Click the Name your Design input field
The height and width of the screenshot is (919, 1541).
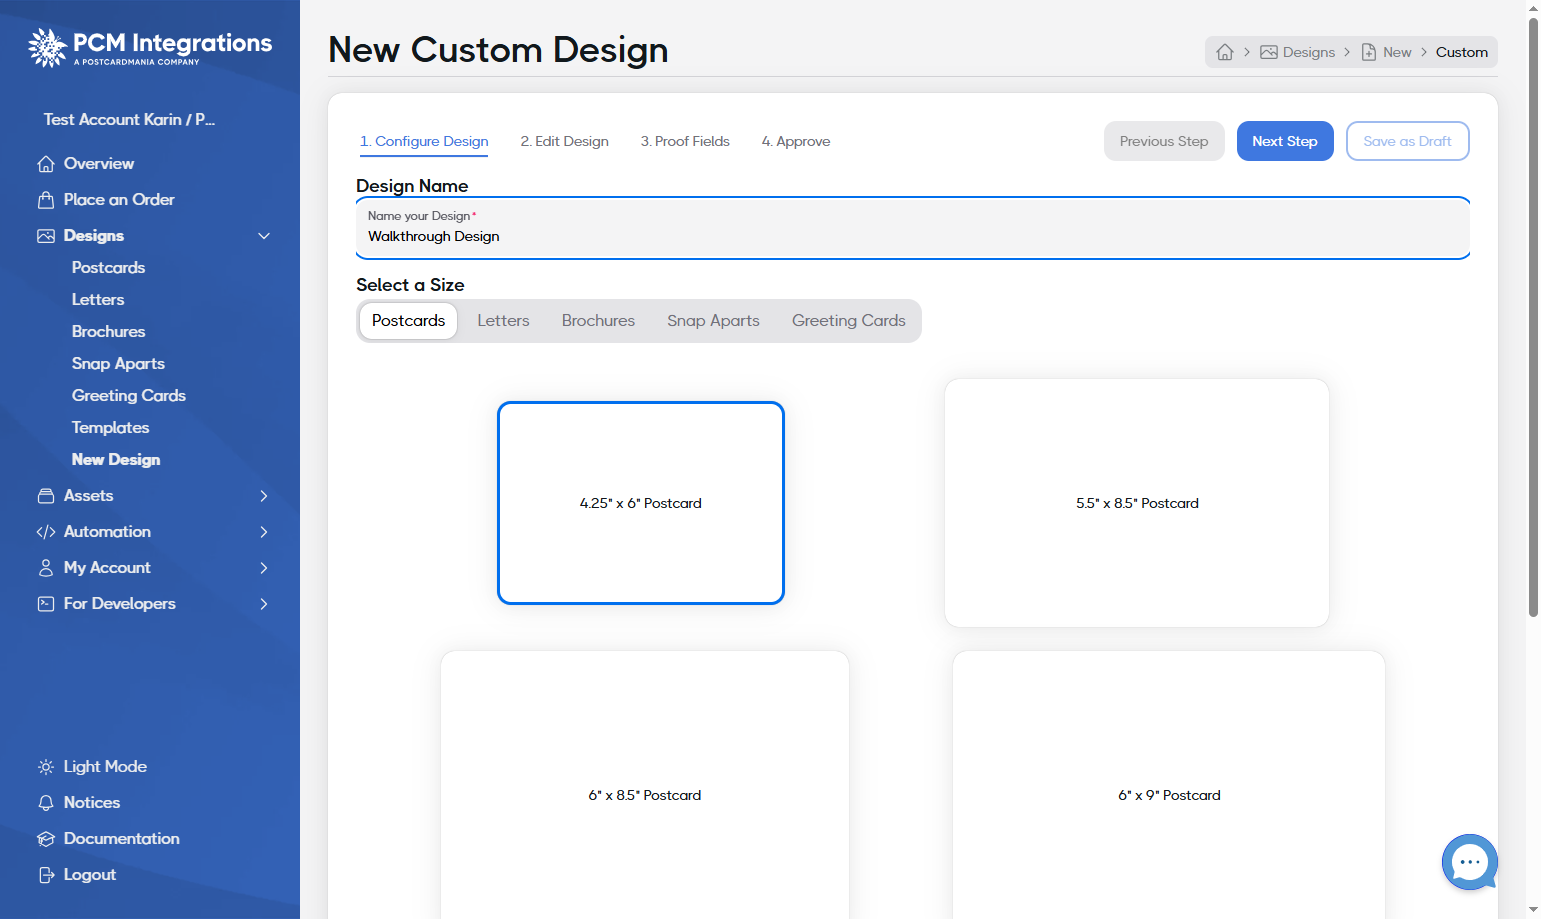click(x=913, y=228)
